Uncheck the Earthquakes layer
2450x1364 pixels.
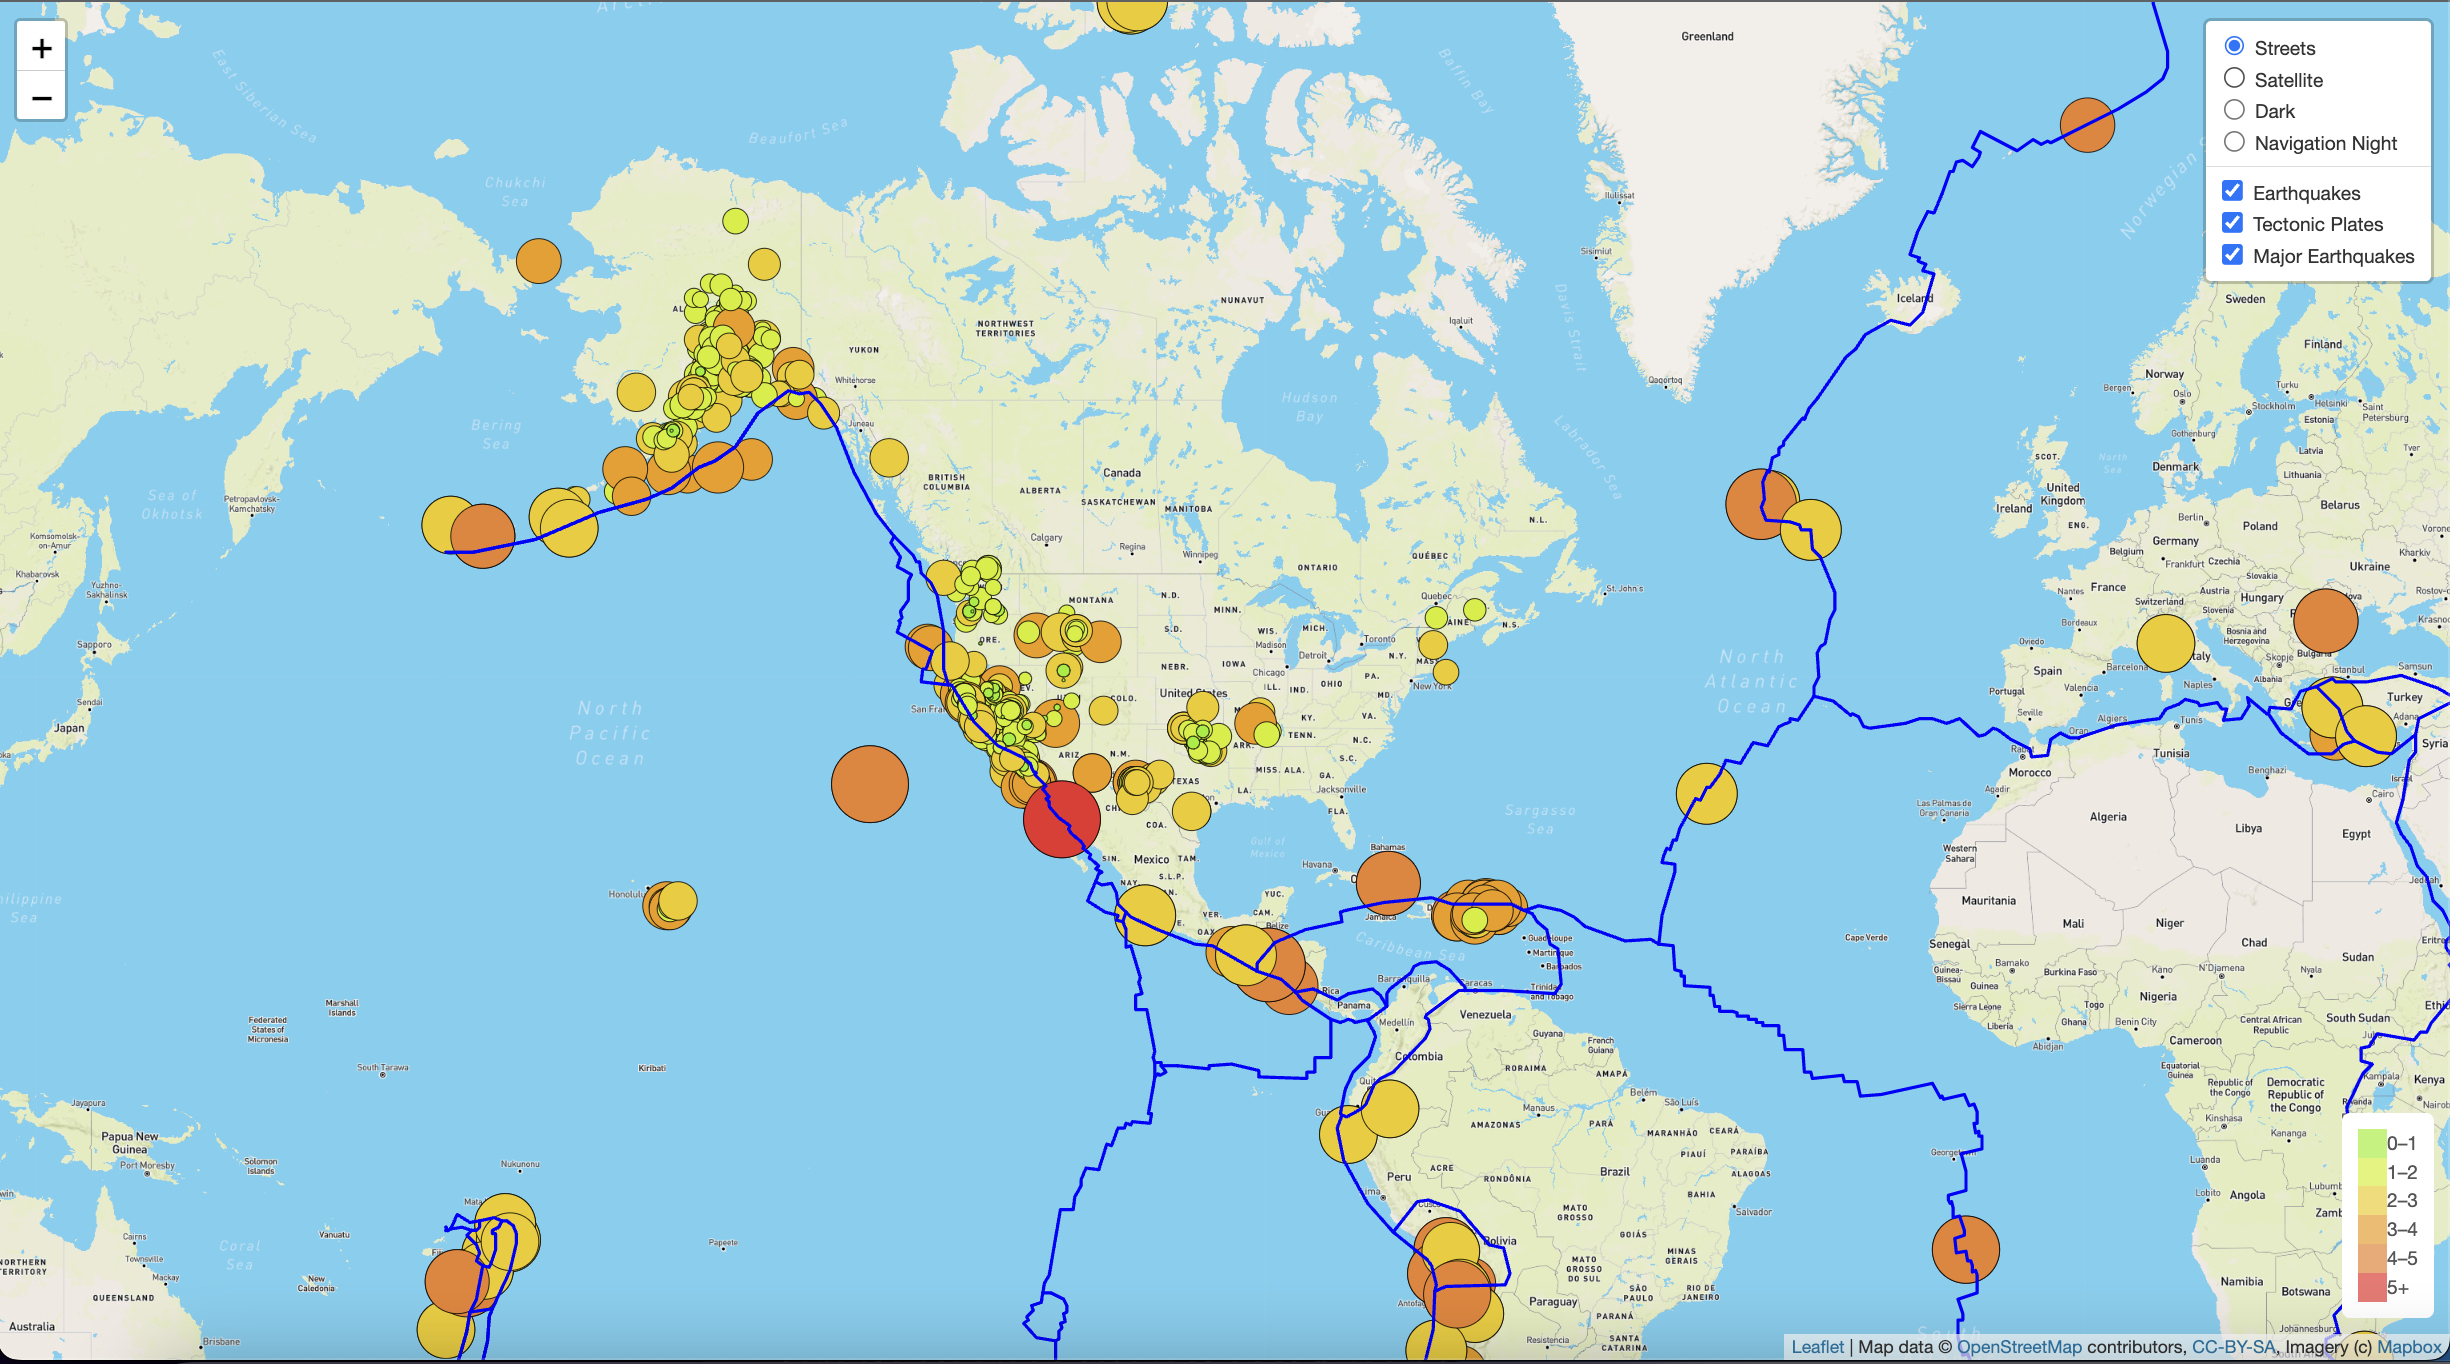point(2232,190)
